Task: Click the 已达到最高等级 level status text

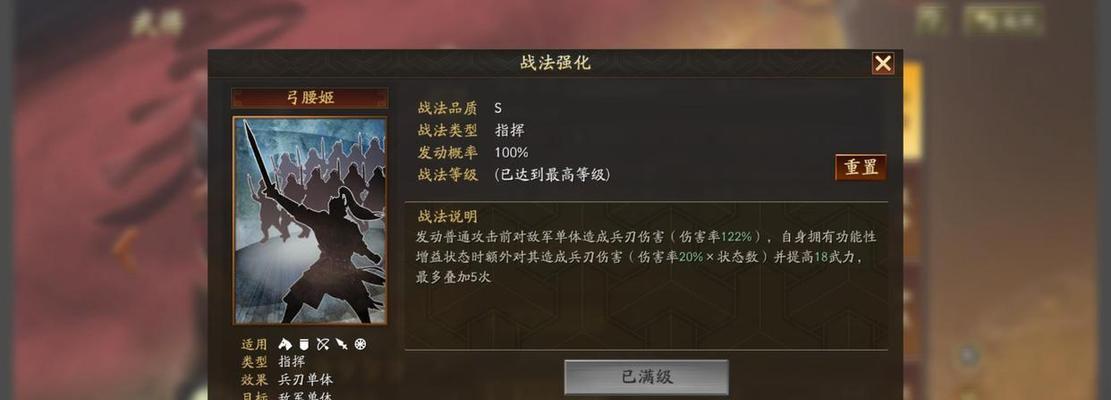Action: tap(552, 175)
